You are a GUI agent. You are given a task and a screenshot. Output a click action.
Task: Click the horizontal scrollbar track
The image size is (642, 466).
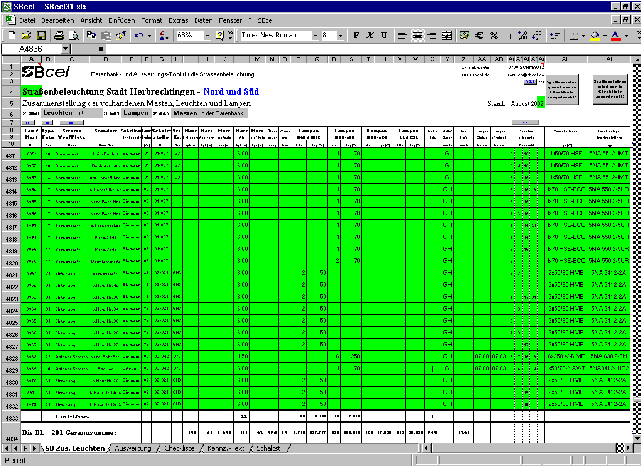tap(522, 448)
